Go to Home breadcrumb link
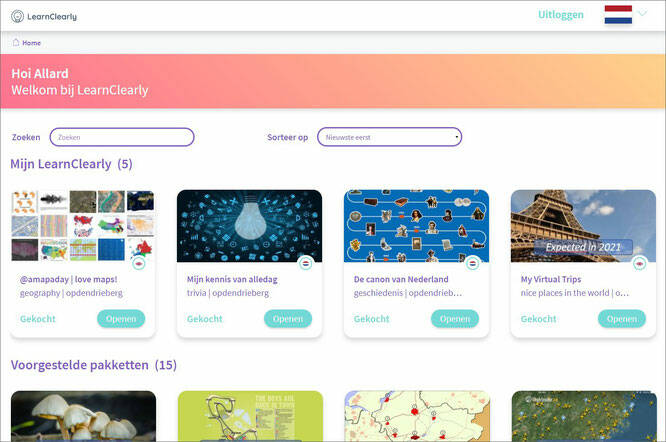 click(x=31, y=43)
